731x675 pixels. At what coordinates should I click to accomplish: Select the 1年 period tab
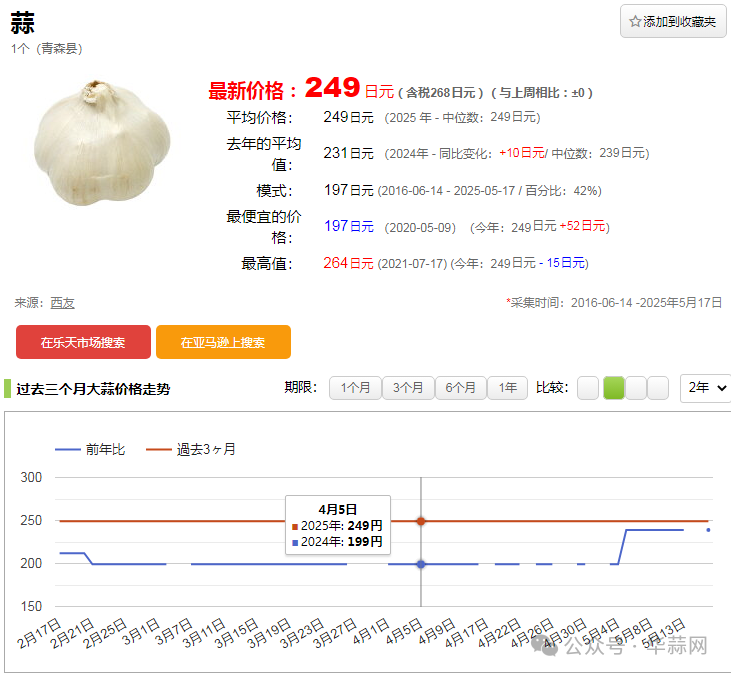507,388
